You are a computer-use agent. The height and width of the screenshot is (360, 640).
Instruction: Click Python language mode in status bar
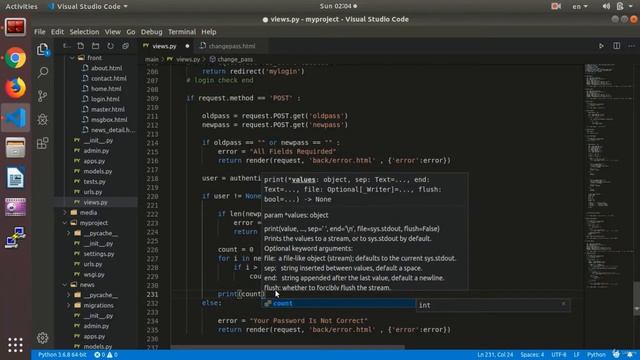click(596, 355)
